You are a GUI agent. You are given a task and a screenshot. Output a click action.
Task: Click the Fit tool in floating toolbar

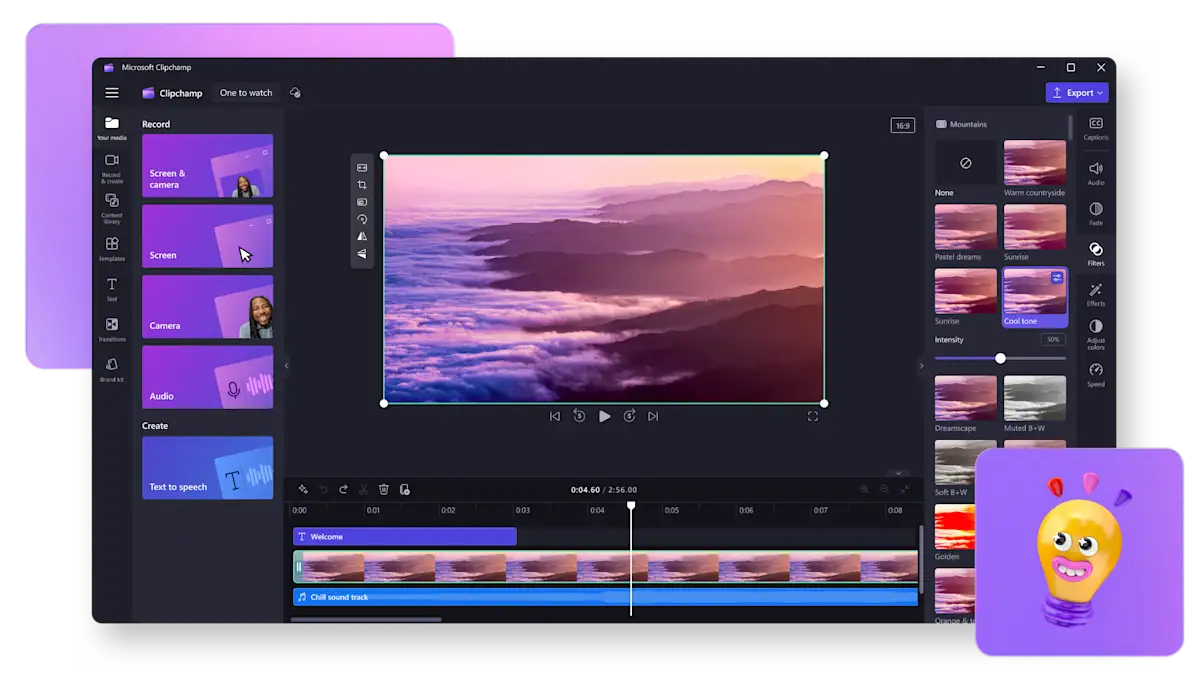[362, 167]
